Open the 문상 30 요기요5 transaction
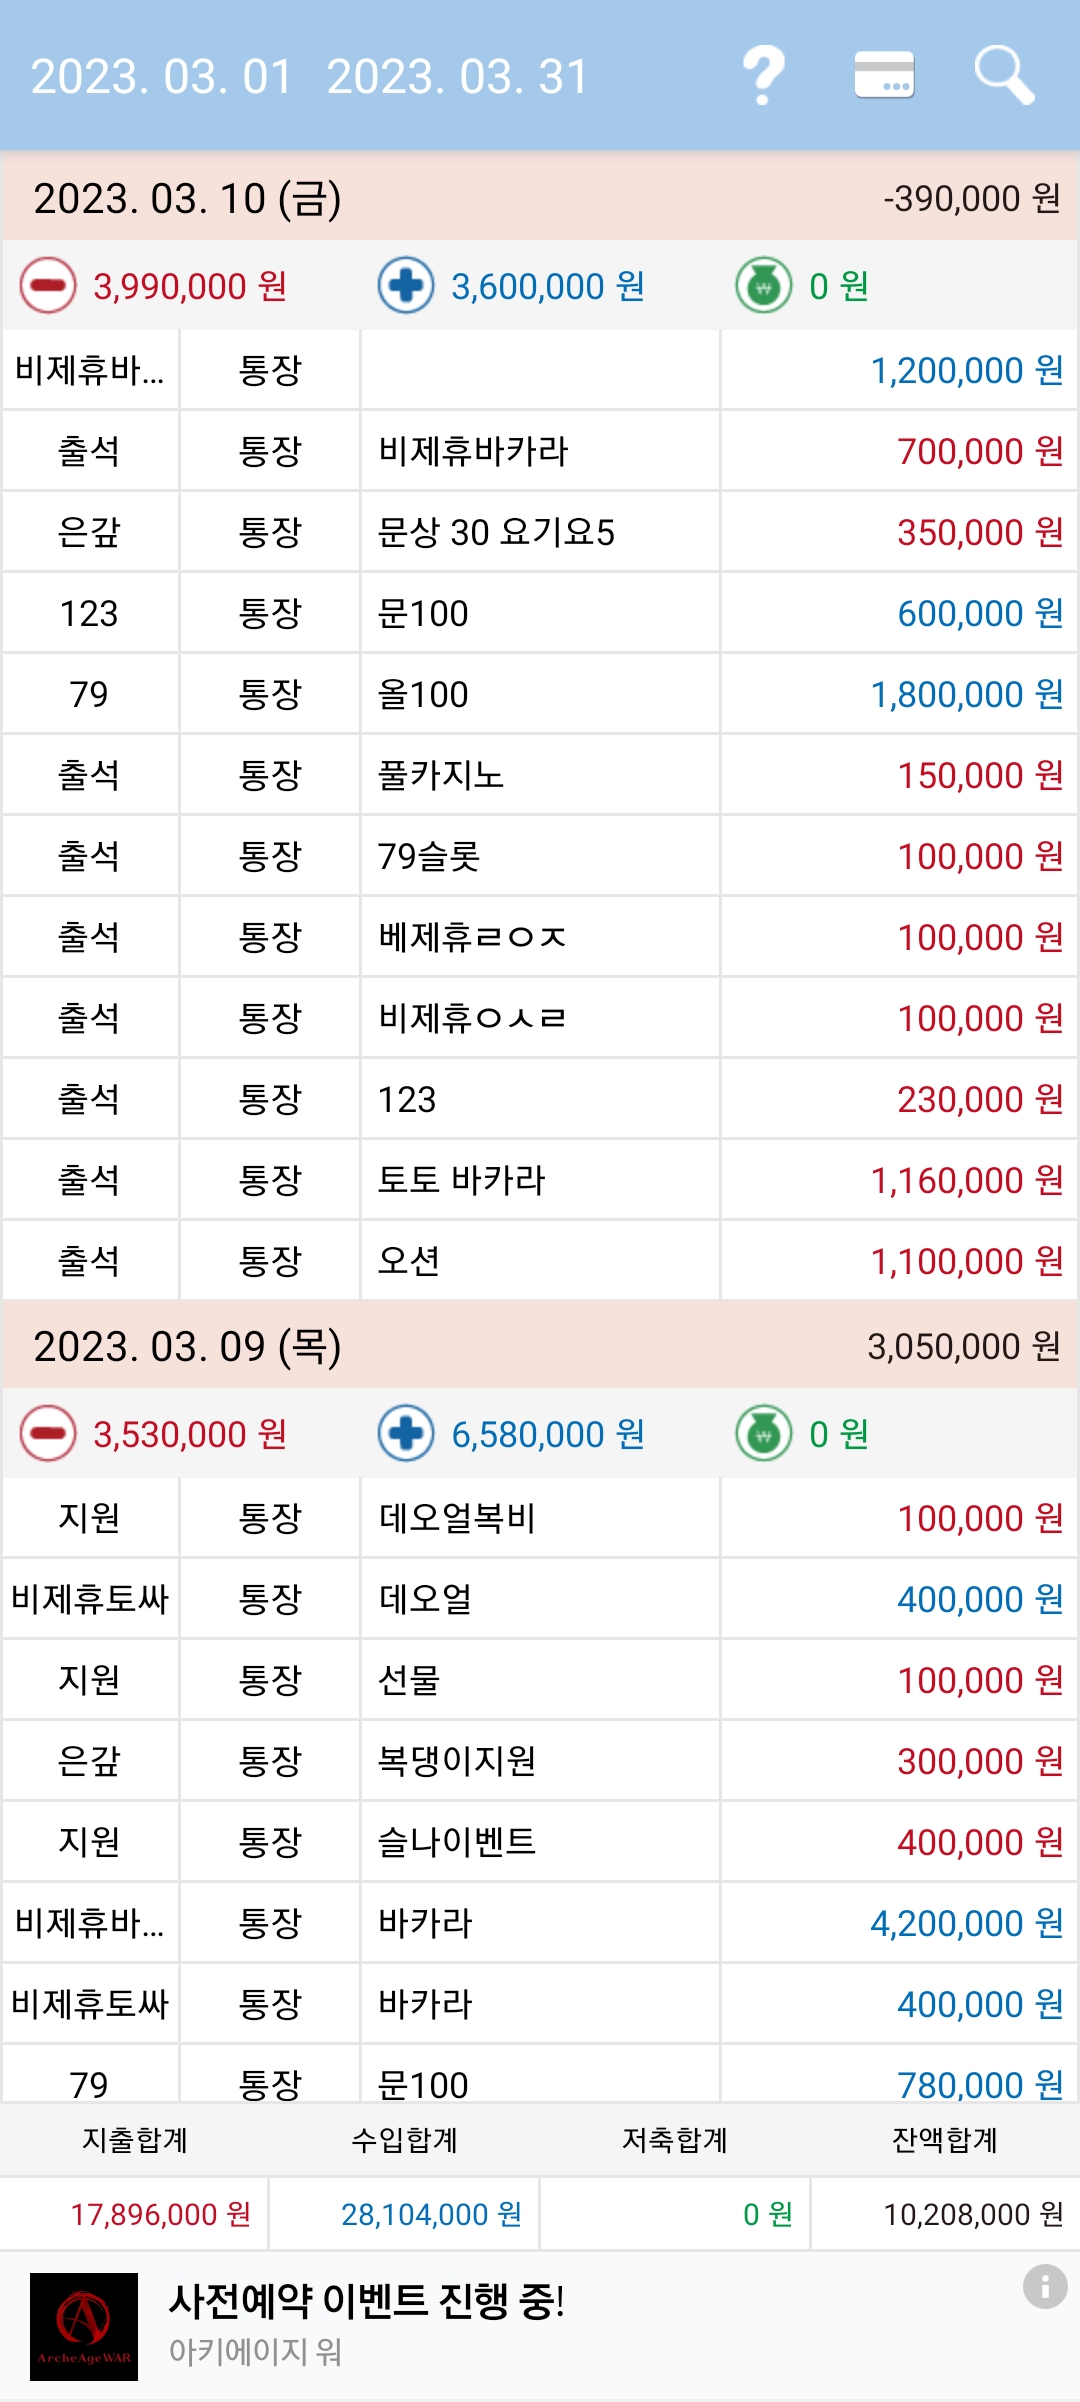This screenshot has height=2402, width=1080. [540, 532]
